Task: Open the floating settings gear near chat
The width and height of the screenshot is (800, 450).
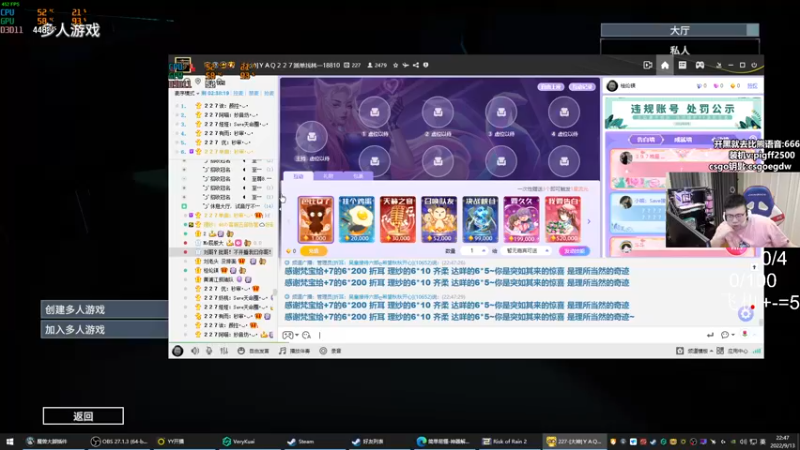Action: [x=745, y=313]
